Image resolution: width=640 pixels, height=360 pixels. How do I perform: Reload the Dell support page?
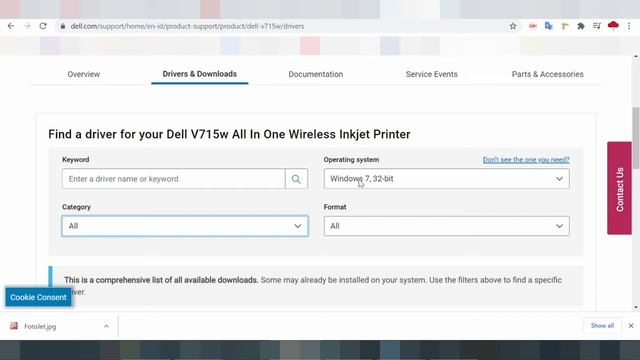pyautogui.click(x=43, y=26)
